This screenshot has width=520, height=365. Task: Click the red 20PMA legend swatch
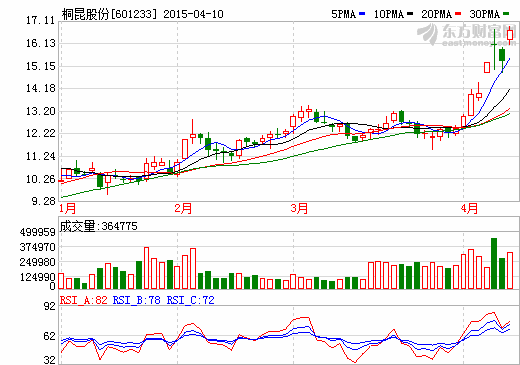tap(458, 14)
